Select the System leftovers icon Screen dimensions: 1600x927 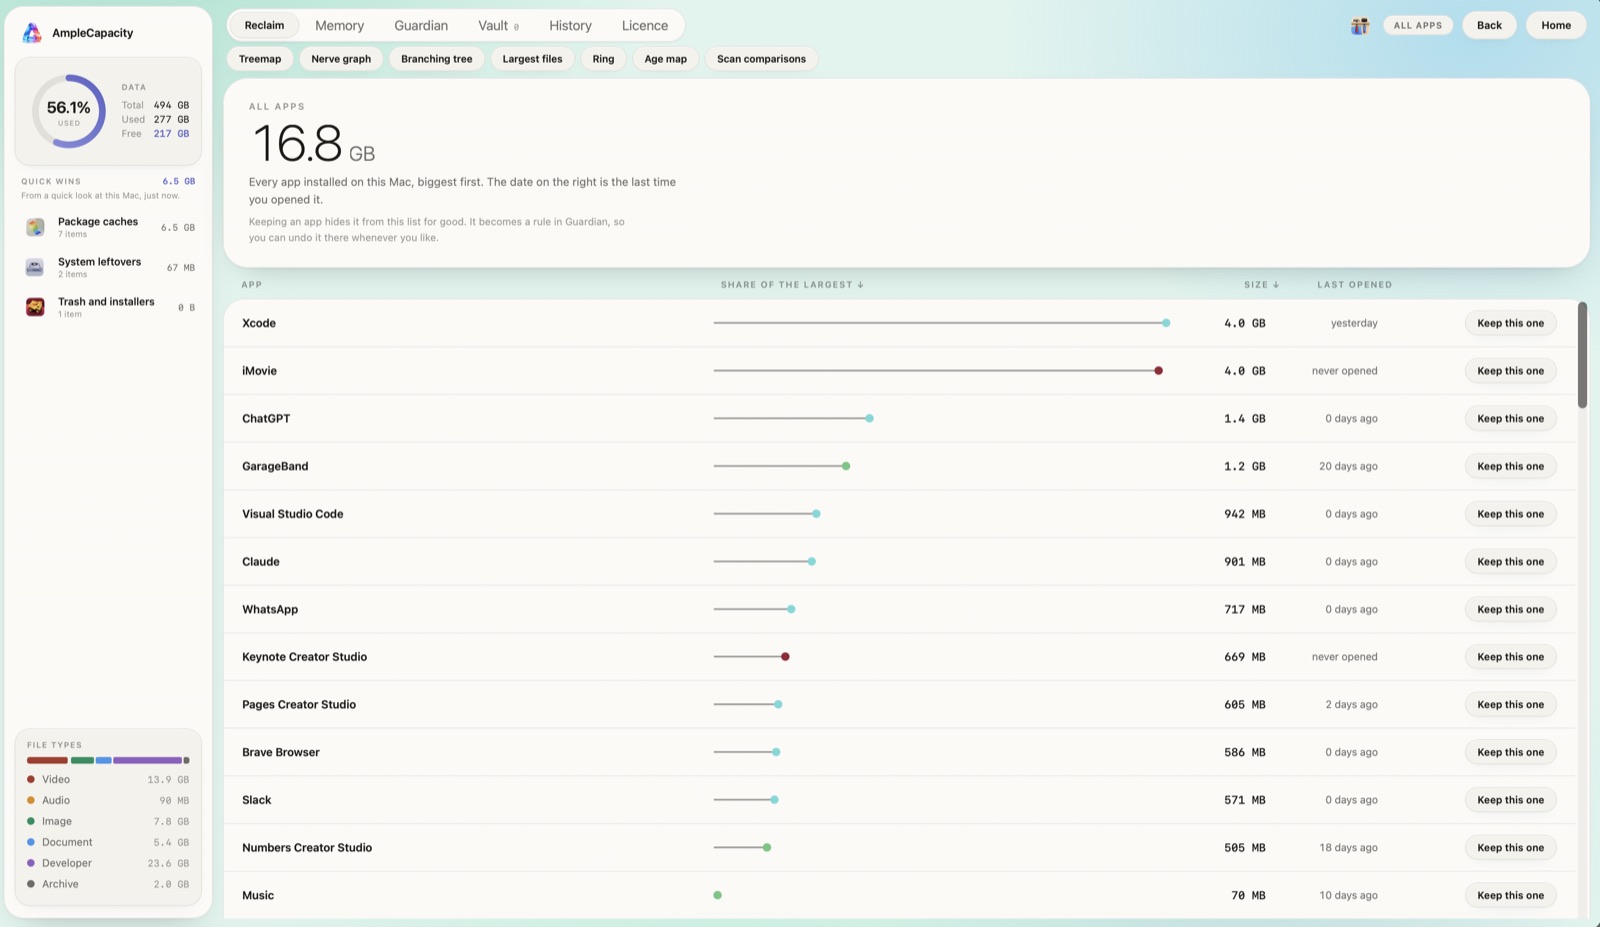pyautogui.click(x=35, y=267)
